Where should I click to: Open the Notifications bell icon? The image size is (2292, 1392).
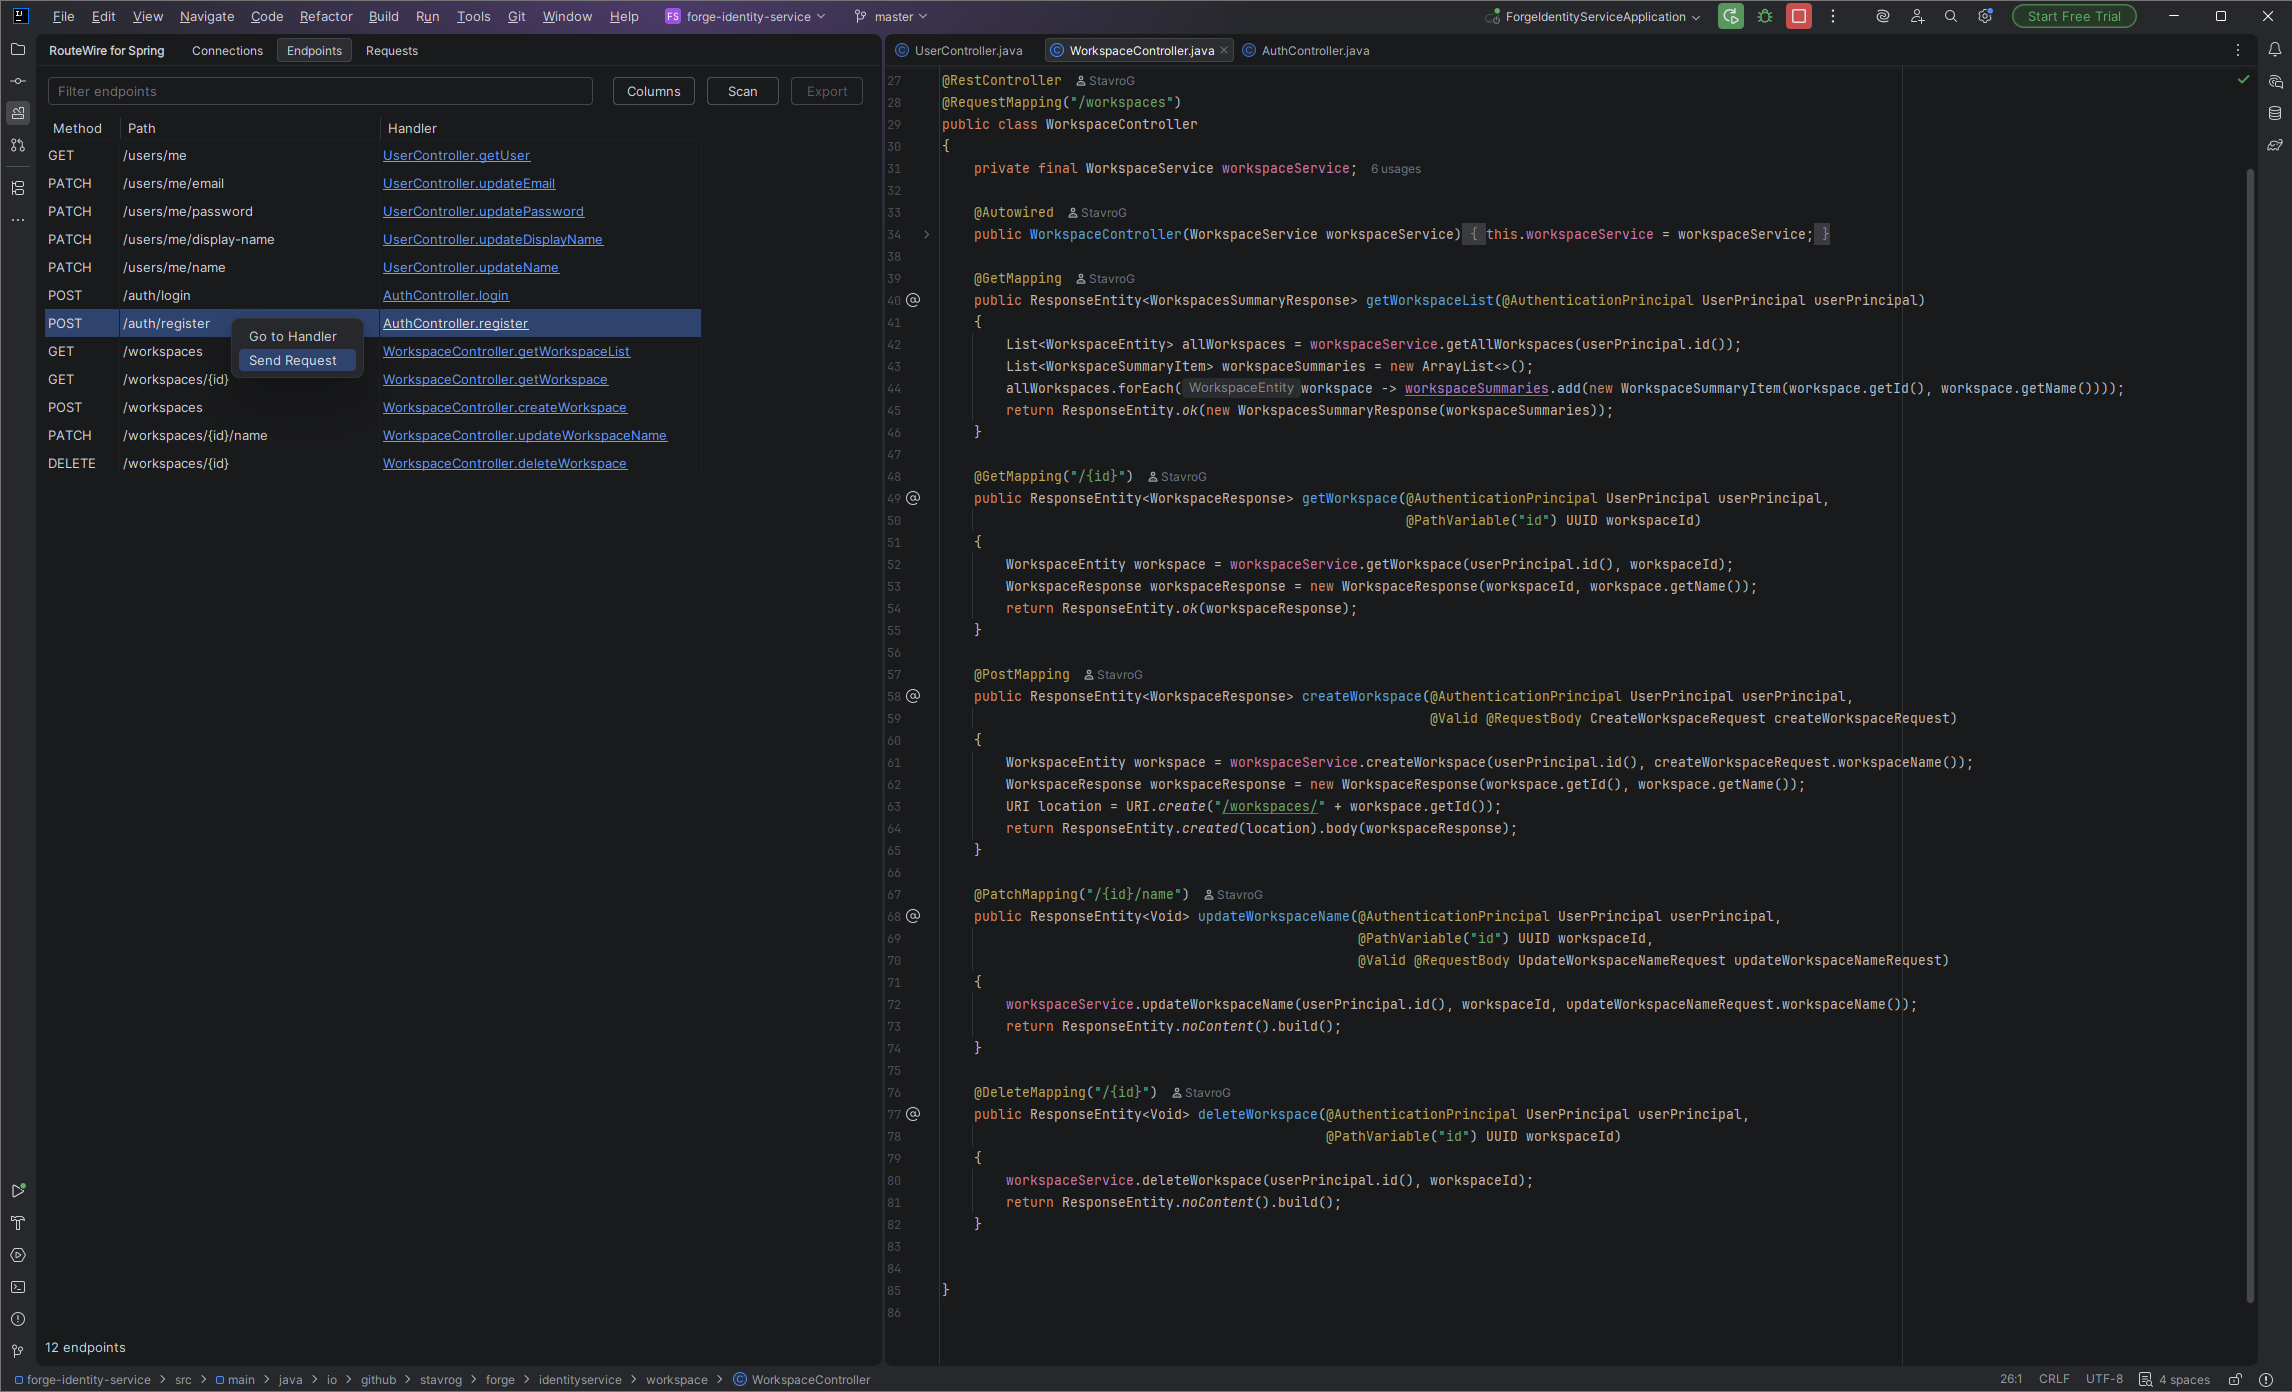pyautogui.click(x=2275, y=49)
